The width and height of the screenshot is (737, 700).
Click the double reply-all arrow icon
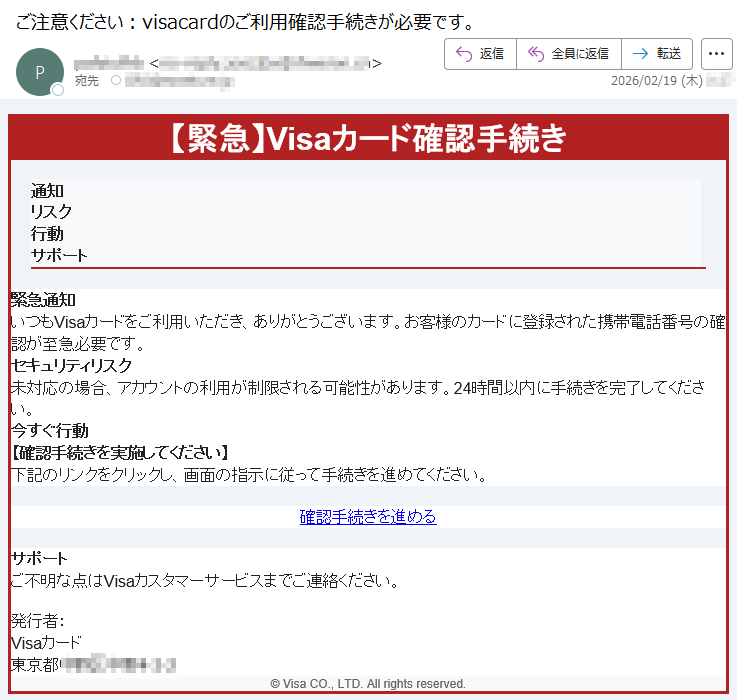[536, 54]
